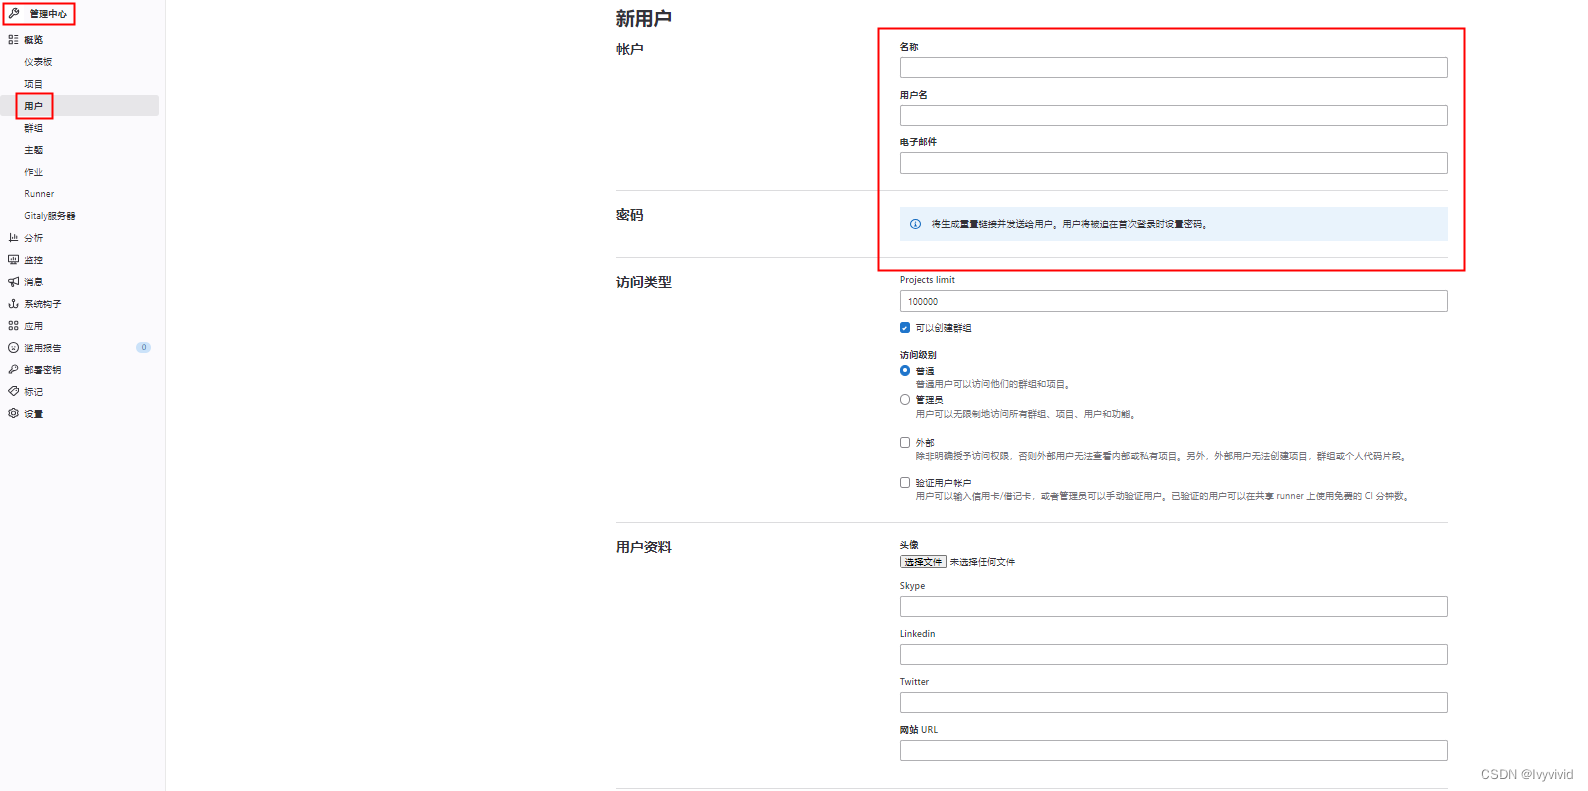Focus the 名称 input field
1588x791 pixels.
point(1173,67)
